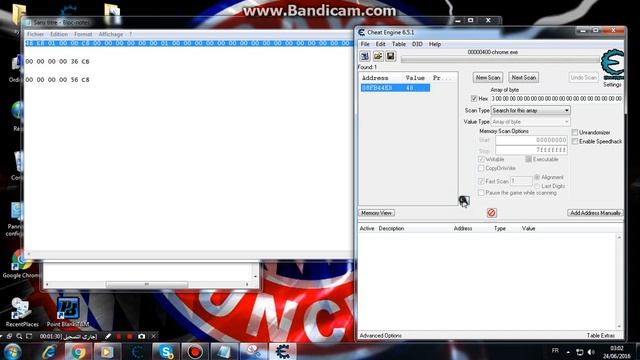This screenshot has width=640, height=360.
Task: Check Enable Speedhack
Action: (575, 141)
